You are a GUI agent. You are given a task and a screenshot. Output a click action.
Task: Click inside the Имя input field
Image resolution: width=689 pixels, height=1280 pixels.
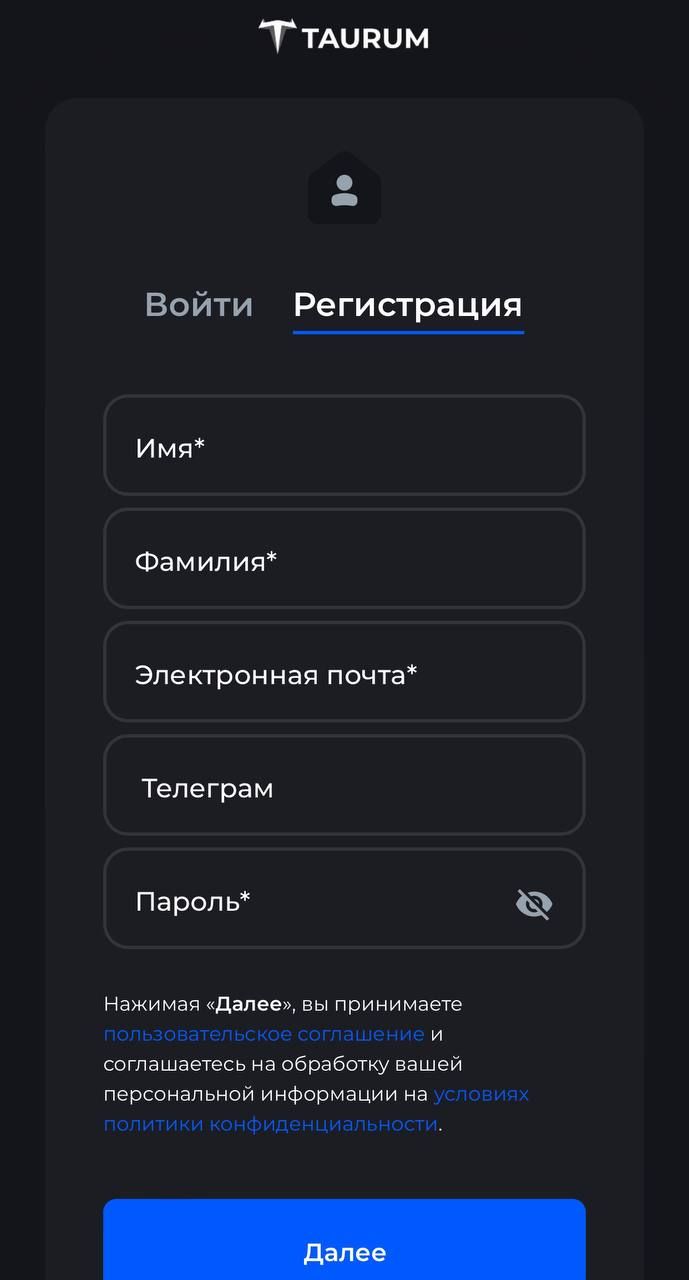(x=344, y=446)
